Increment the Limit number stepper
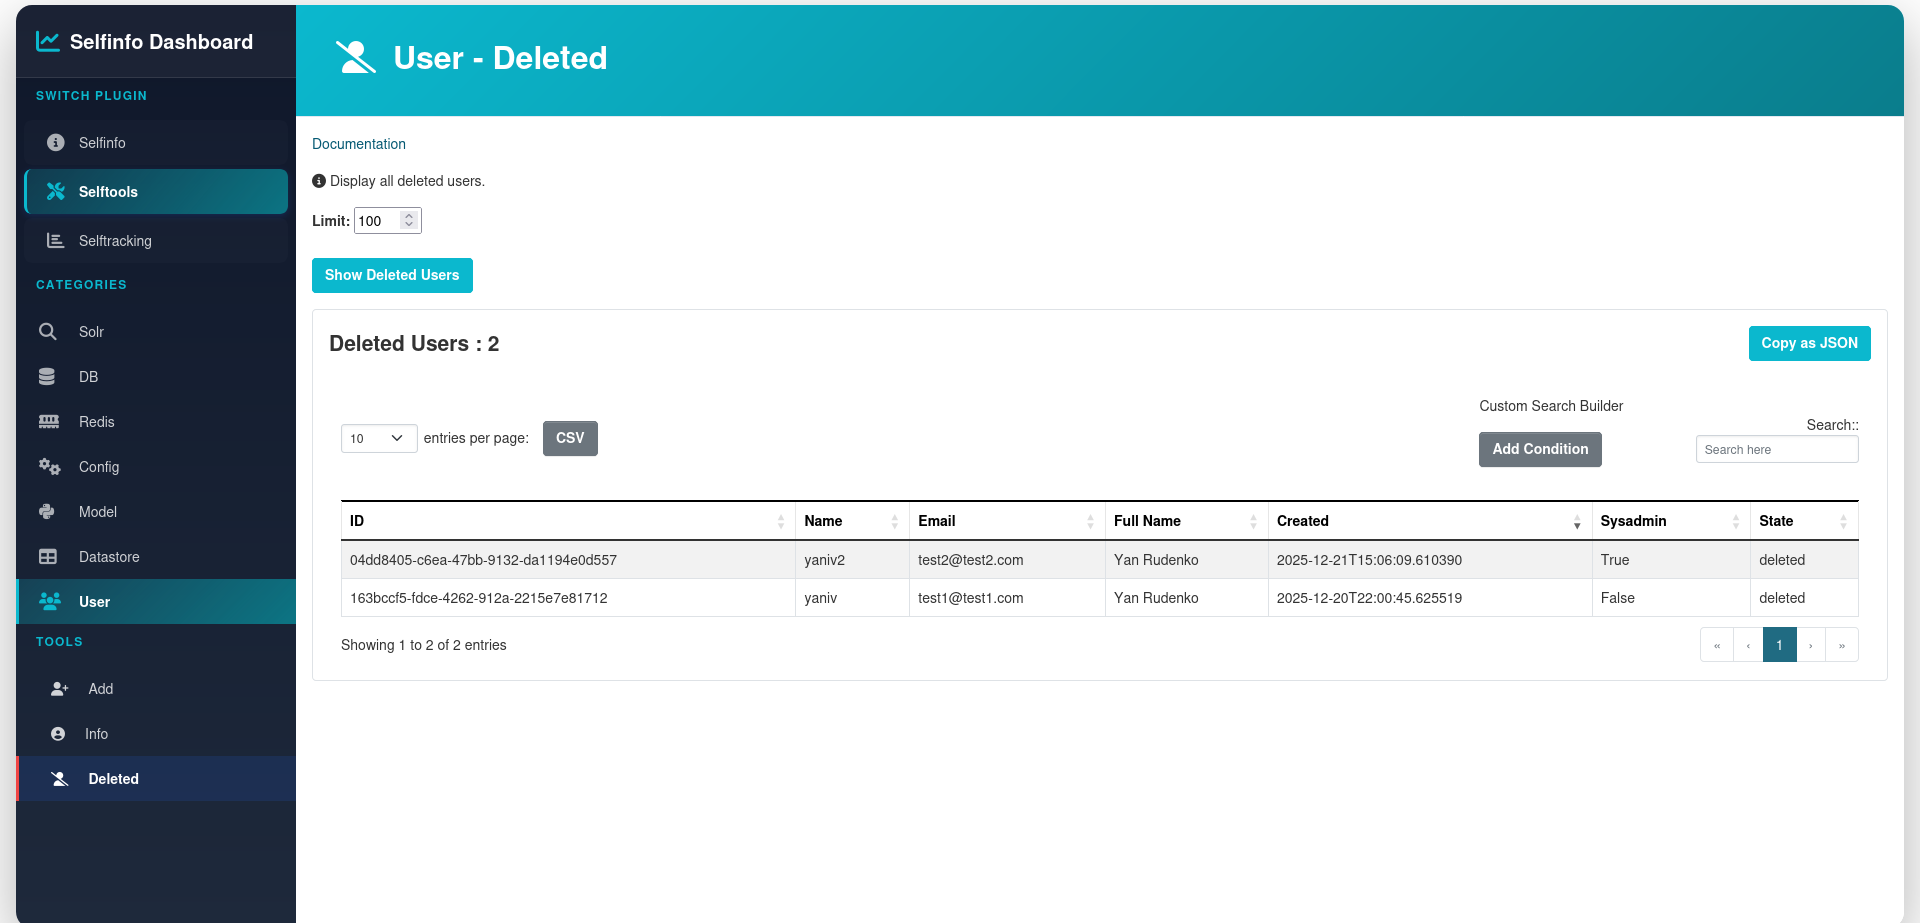Screen dimensions: 1920x923 tap(409, 216)
